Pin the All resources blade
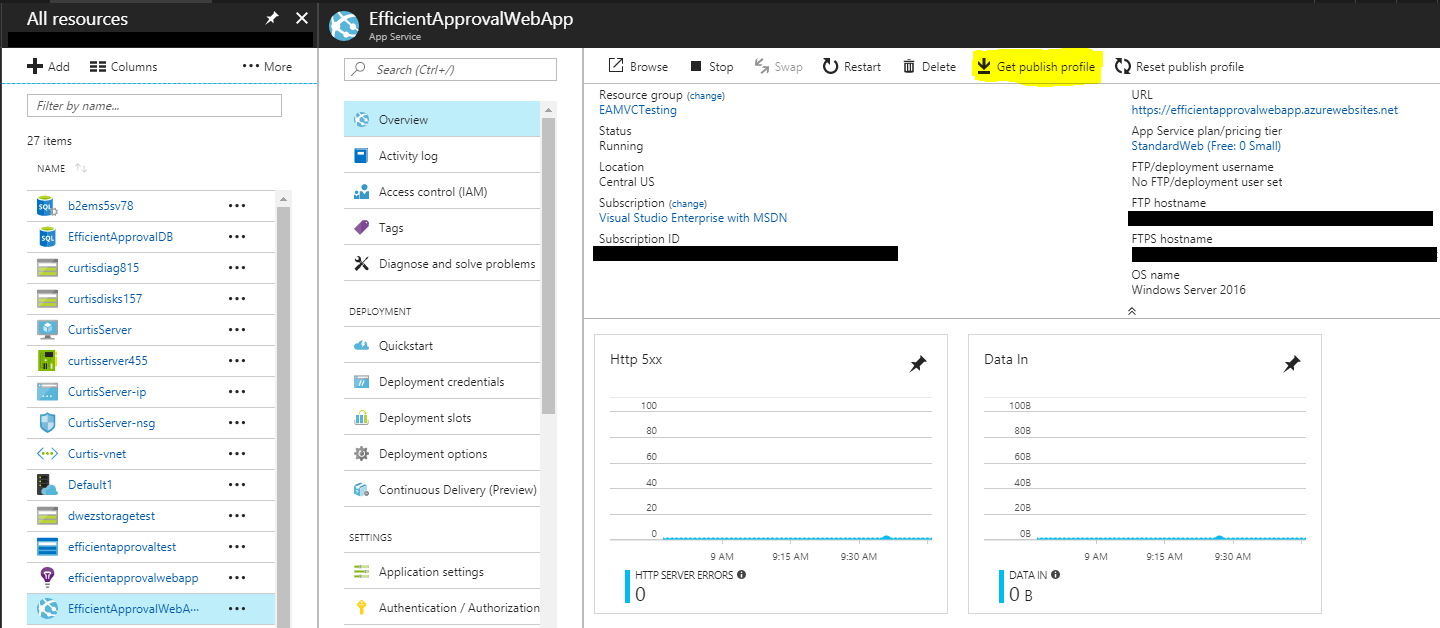1440x628 pixels. tap(272, 18)
